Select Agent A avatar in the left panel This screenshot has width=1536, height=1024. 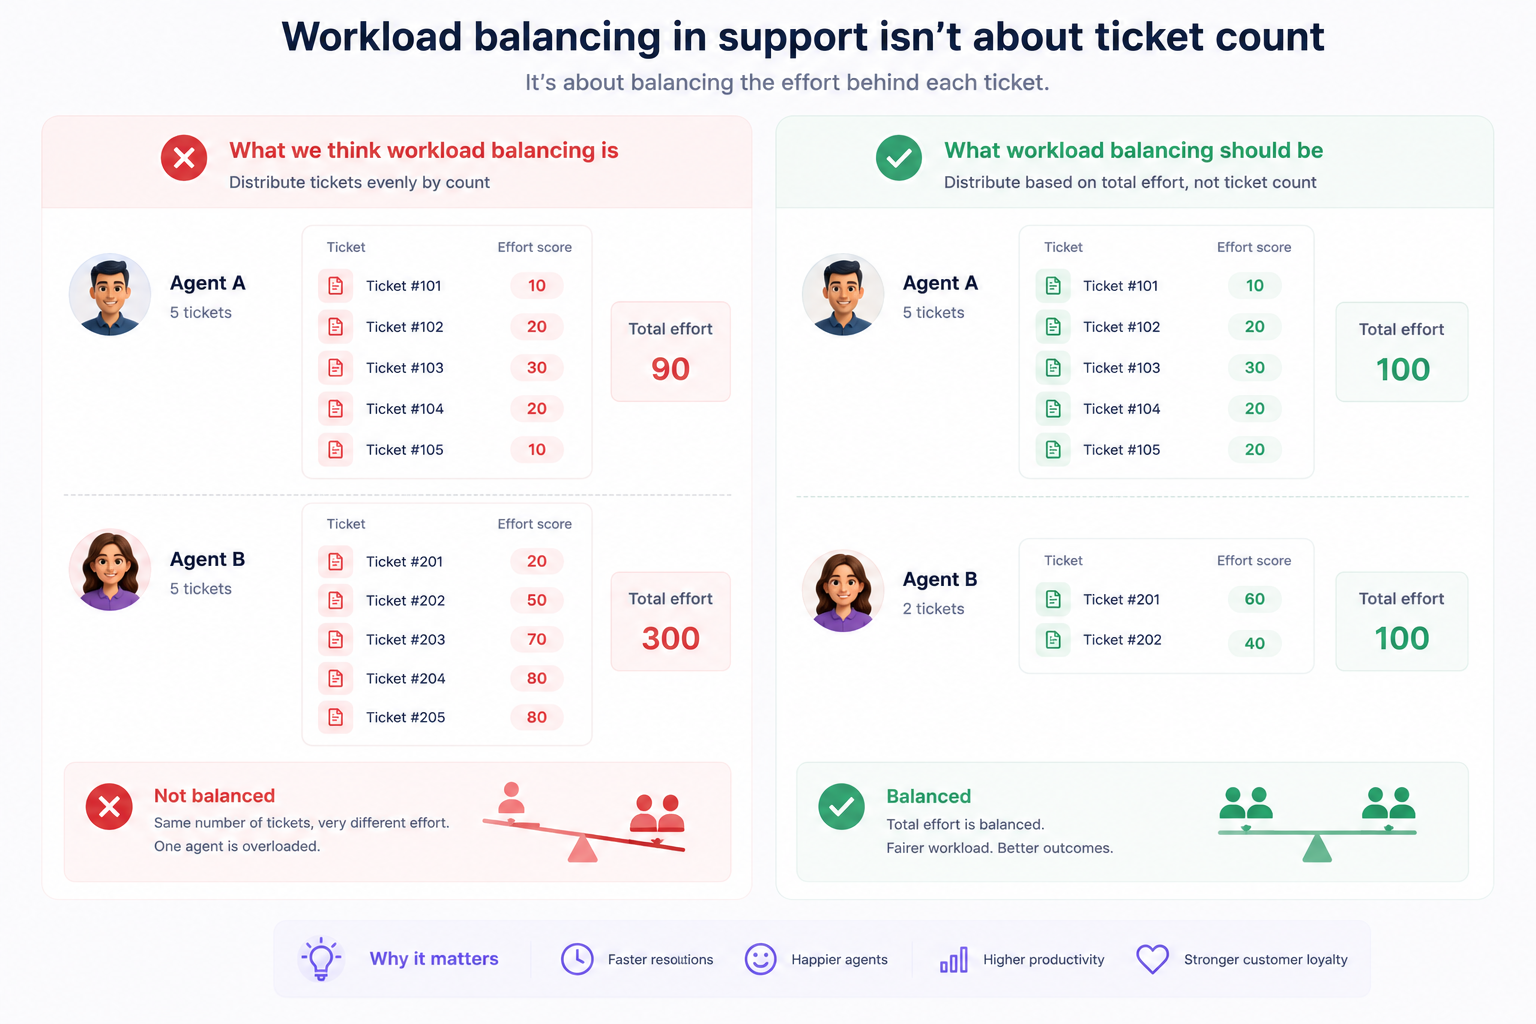[110, 294]
